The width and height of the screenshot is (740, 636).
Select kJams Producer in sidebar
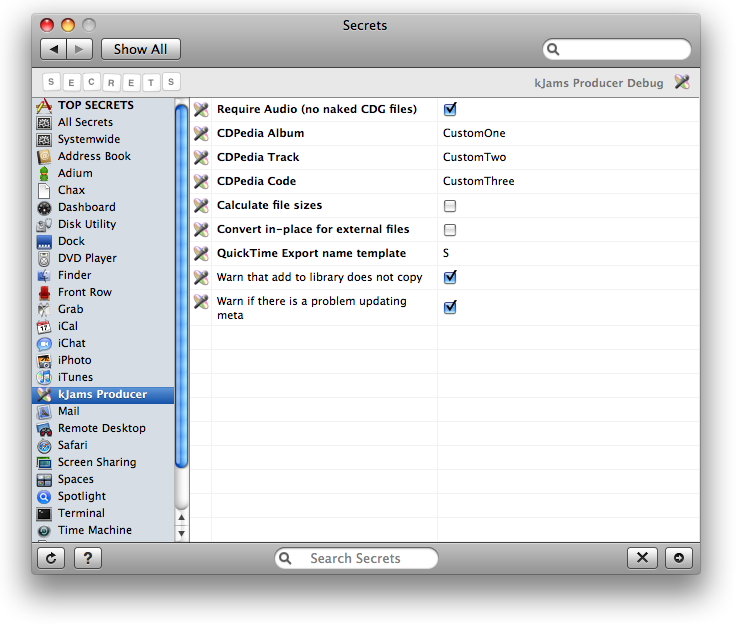pos(103,395)
